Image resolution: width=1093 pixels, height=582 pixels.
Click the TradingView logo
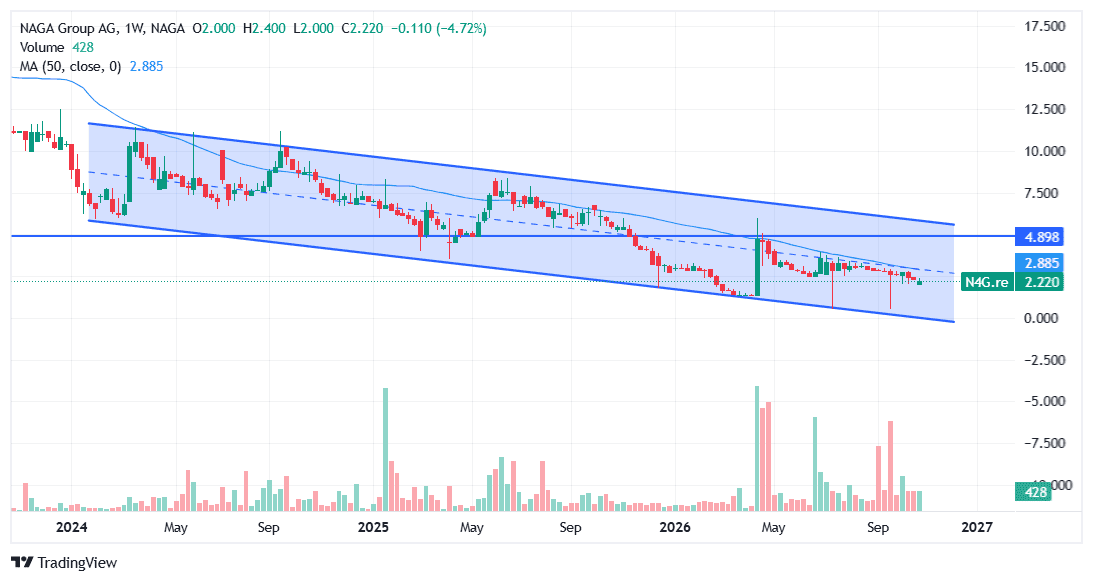pyautogui.click(x=64, y=562)
